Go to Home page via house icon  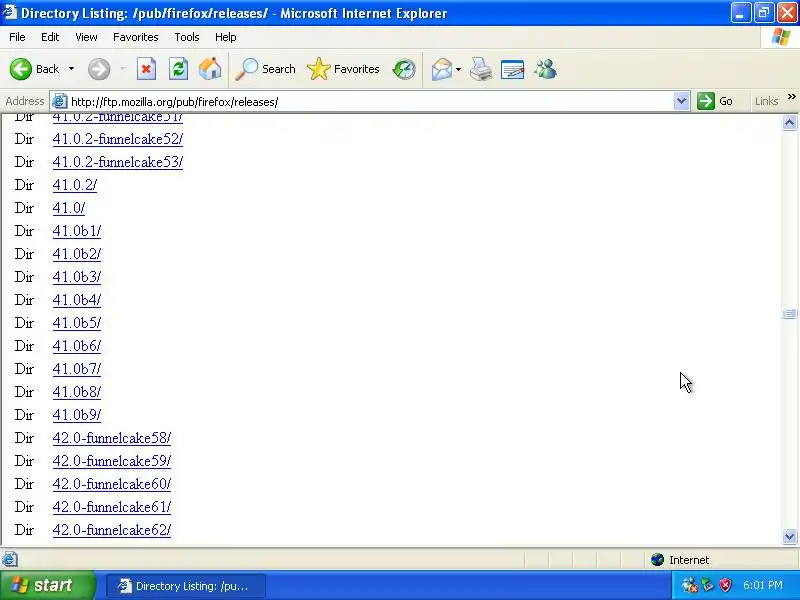tap(210, 69)
